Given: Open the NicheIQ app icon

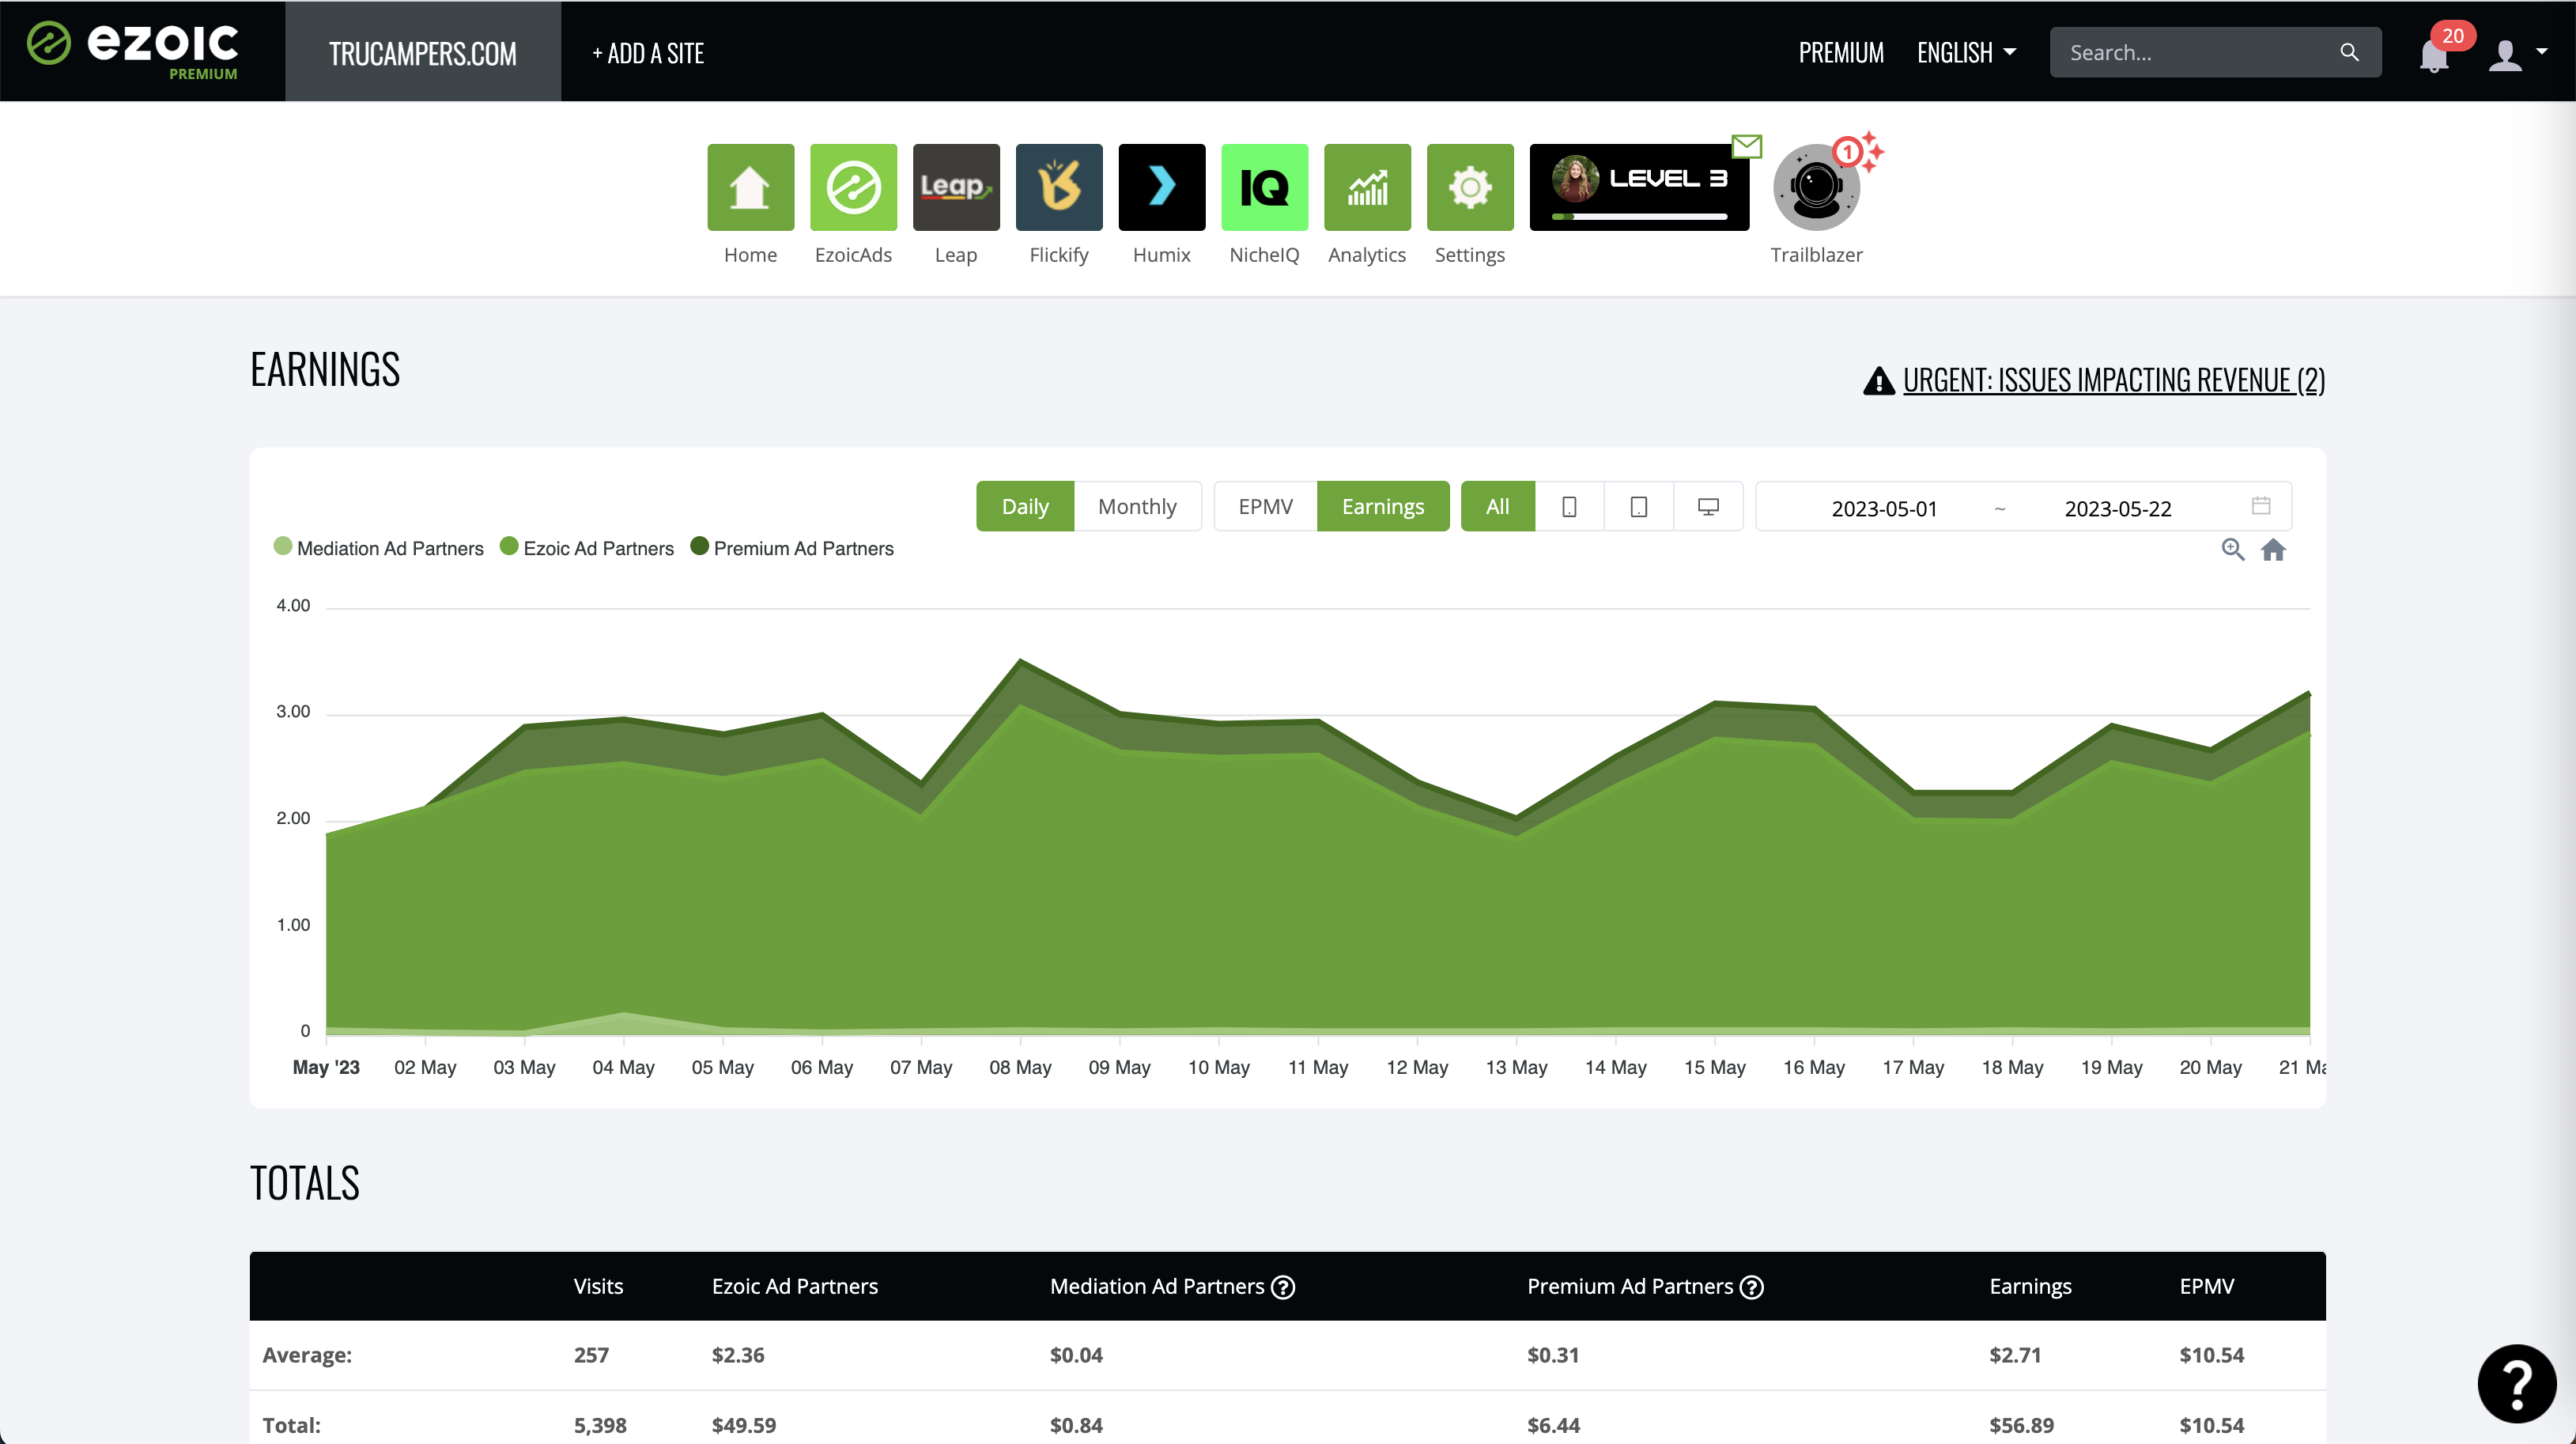Looking at the screenshot, I should [1265, 187].
